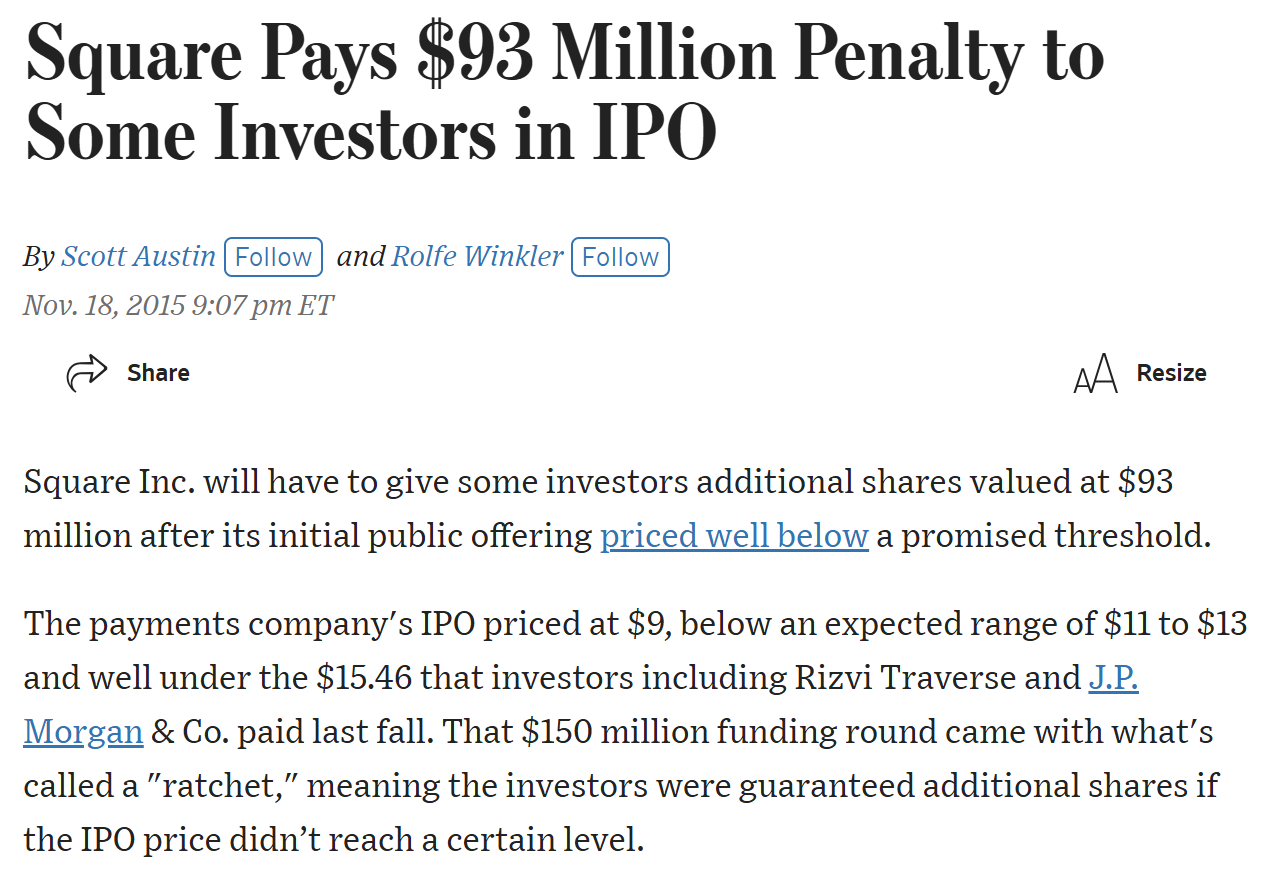Open Rolfe Winkler's author page
Viewport: 1270px width, 876px height.
tap(477, 256)
